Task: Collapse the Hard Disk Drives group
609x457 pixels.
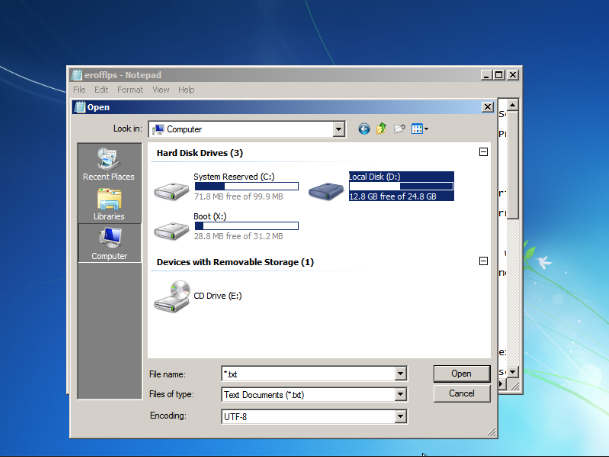Action: pos(483,152)
